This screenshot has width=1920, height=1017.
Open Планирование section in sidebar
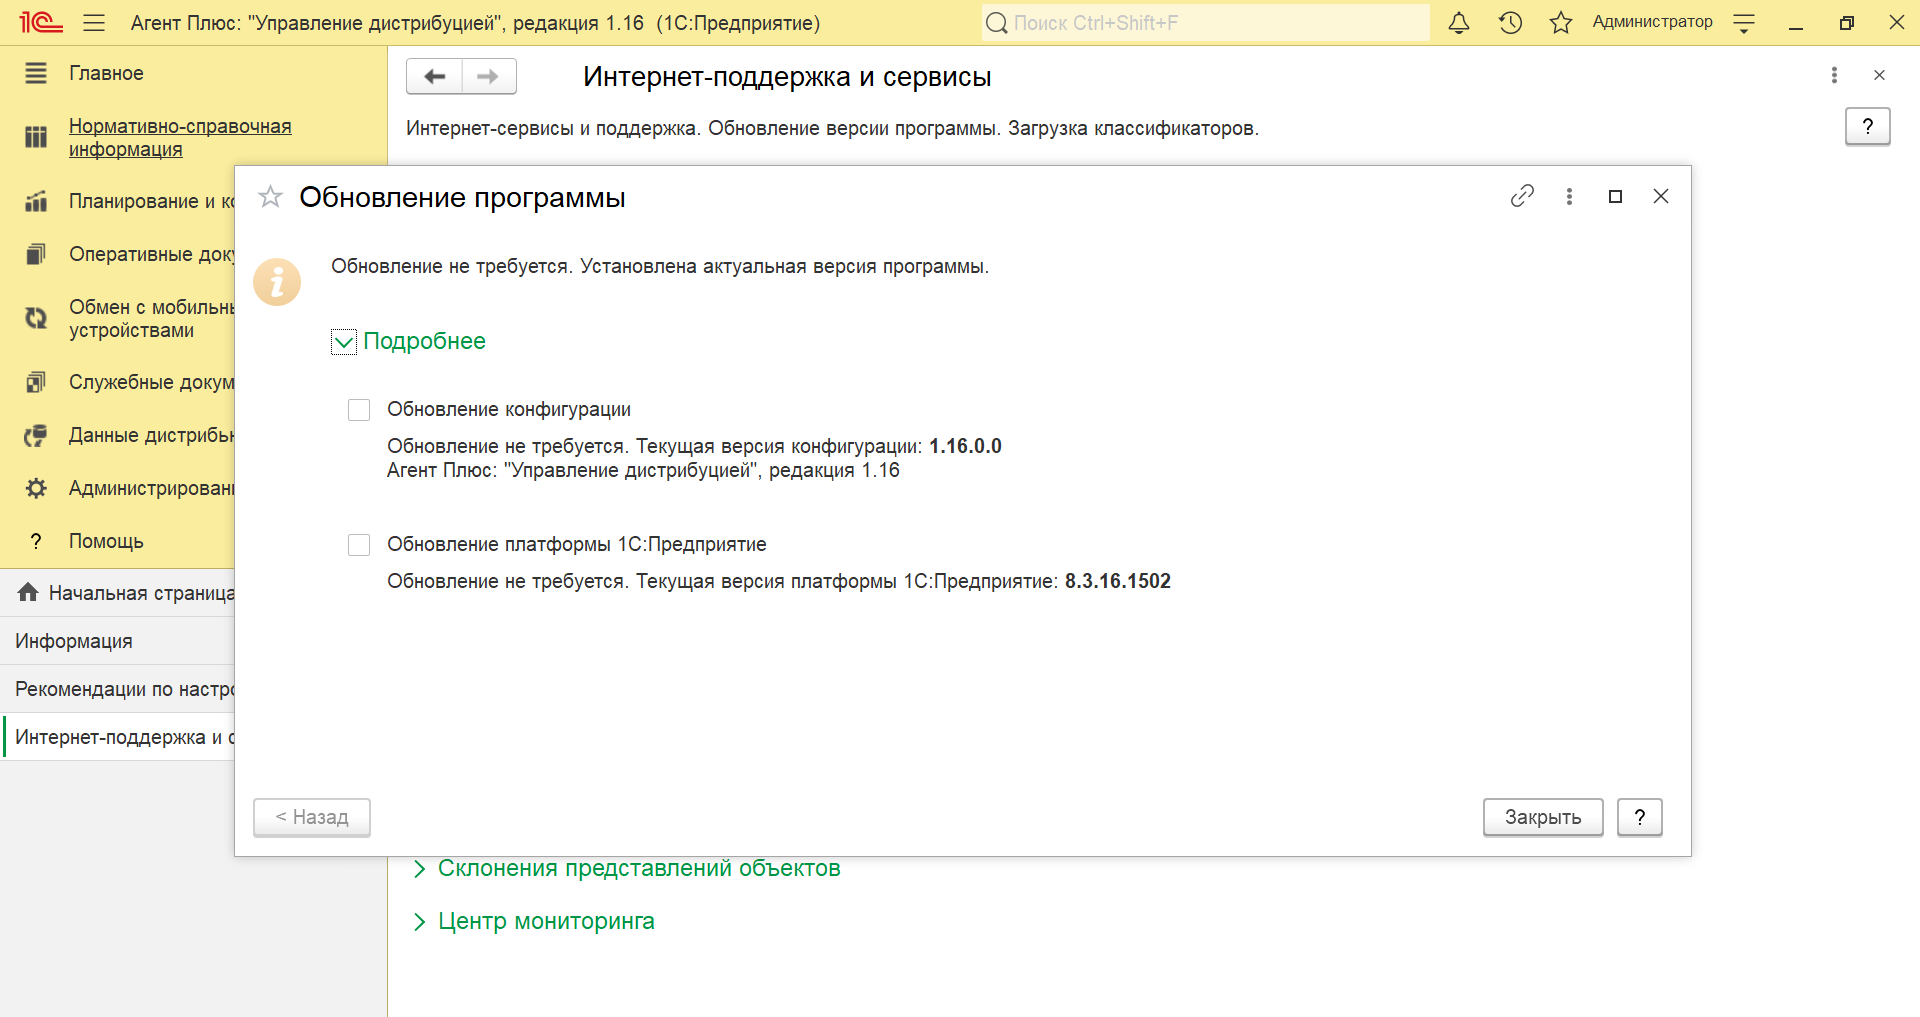[x=151, y=201]
